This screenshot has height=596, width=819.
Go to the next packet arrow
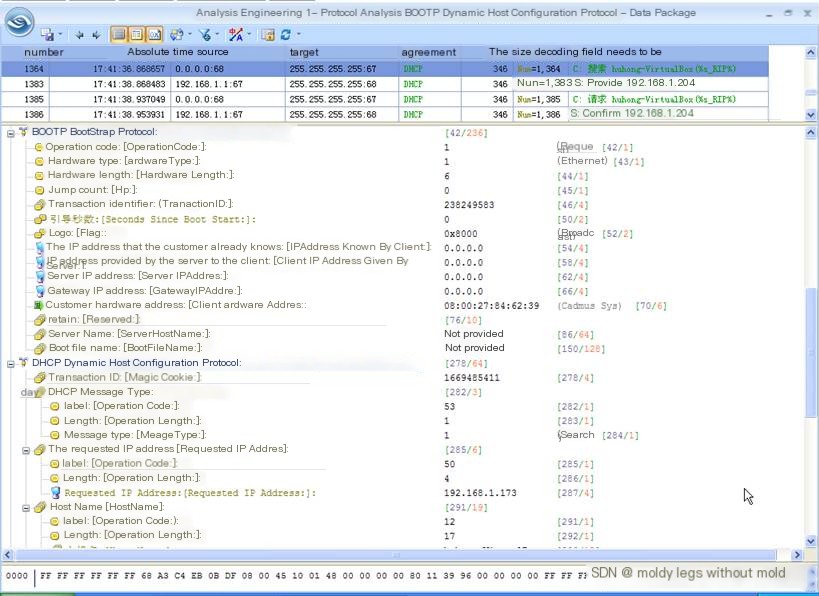[96, 35]
